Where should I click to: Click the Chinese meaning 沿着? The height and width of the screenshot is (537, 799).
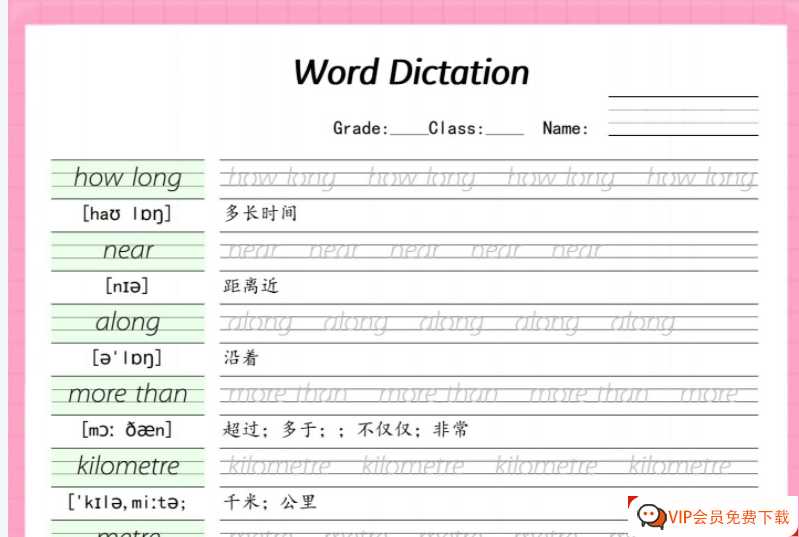(241, 358)
